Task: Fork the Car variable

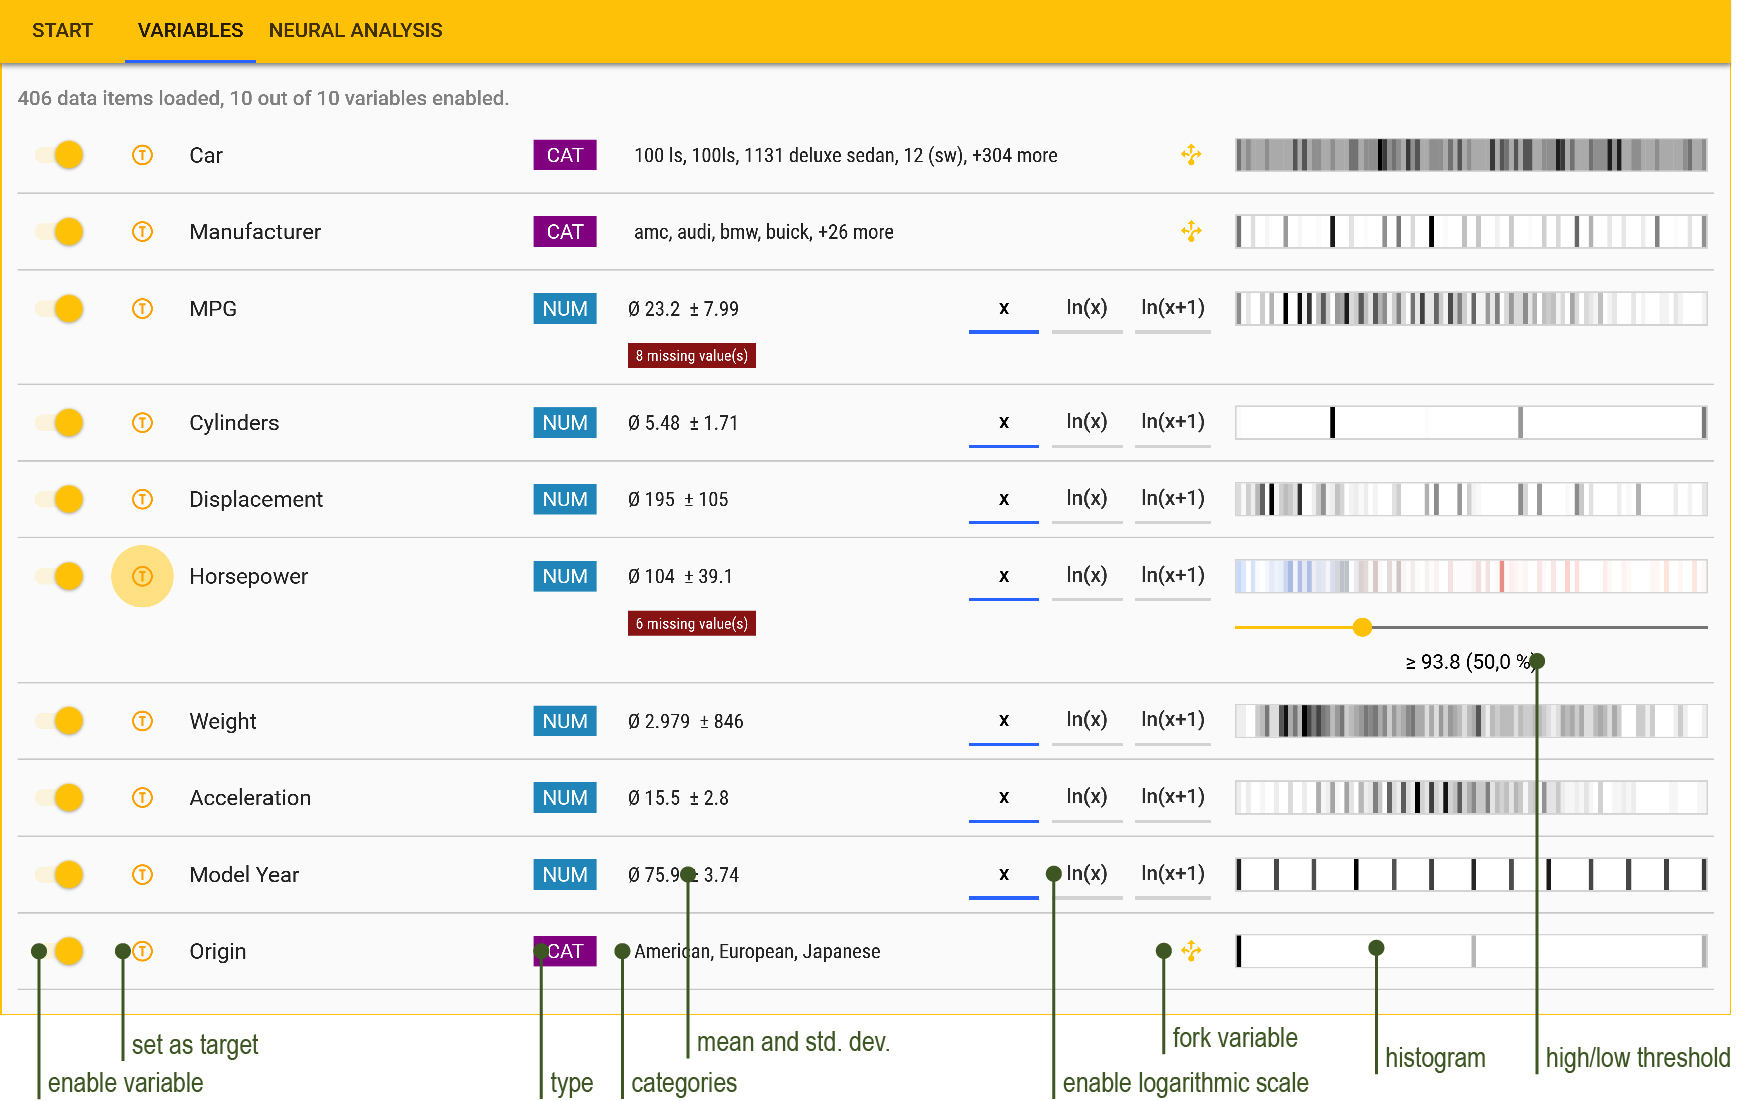Action: coord(1191,155)
